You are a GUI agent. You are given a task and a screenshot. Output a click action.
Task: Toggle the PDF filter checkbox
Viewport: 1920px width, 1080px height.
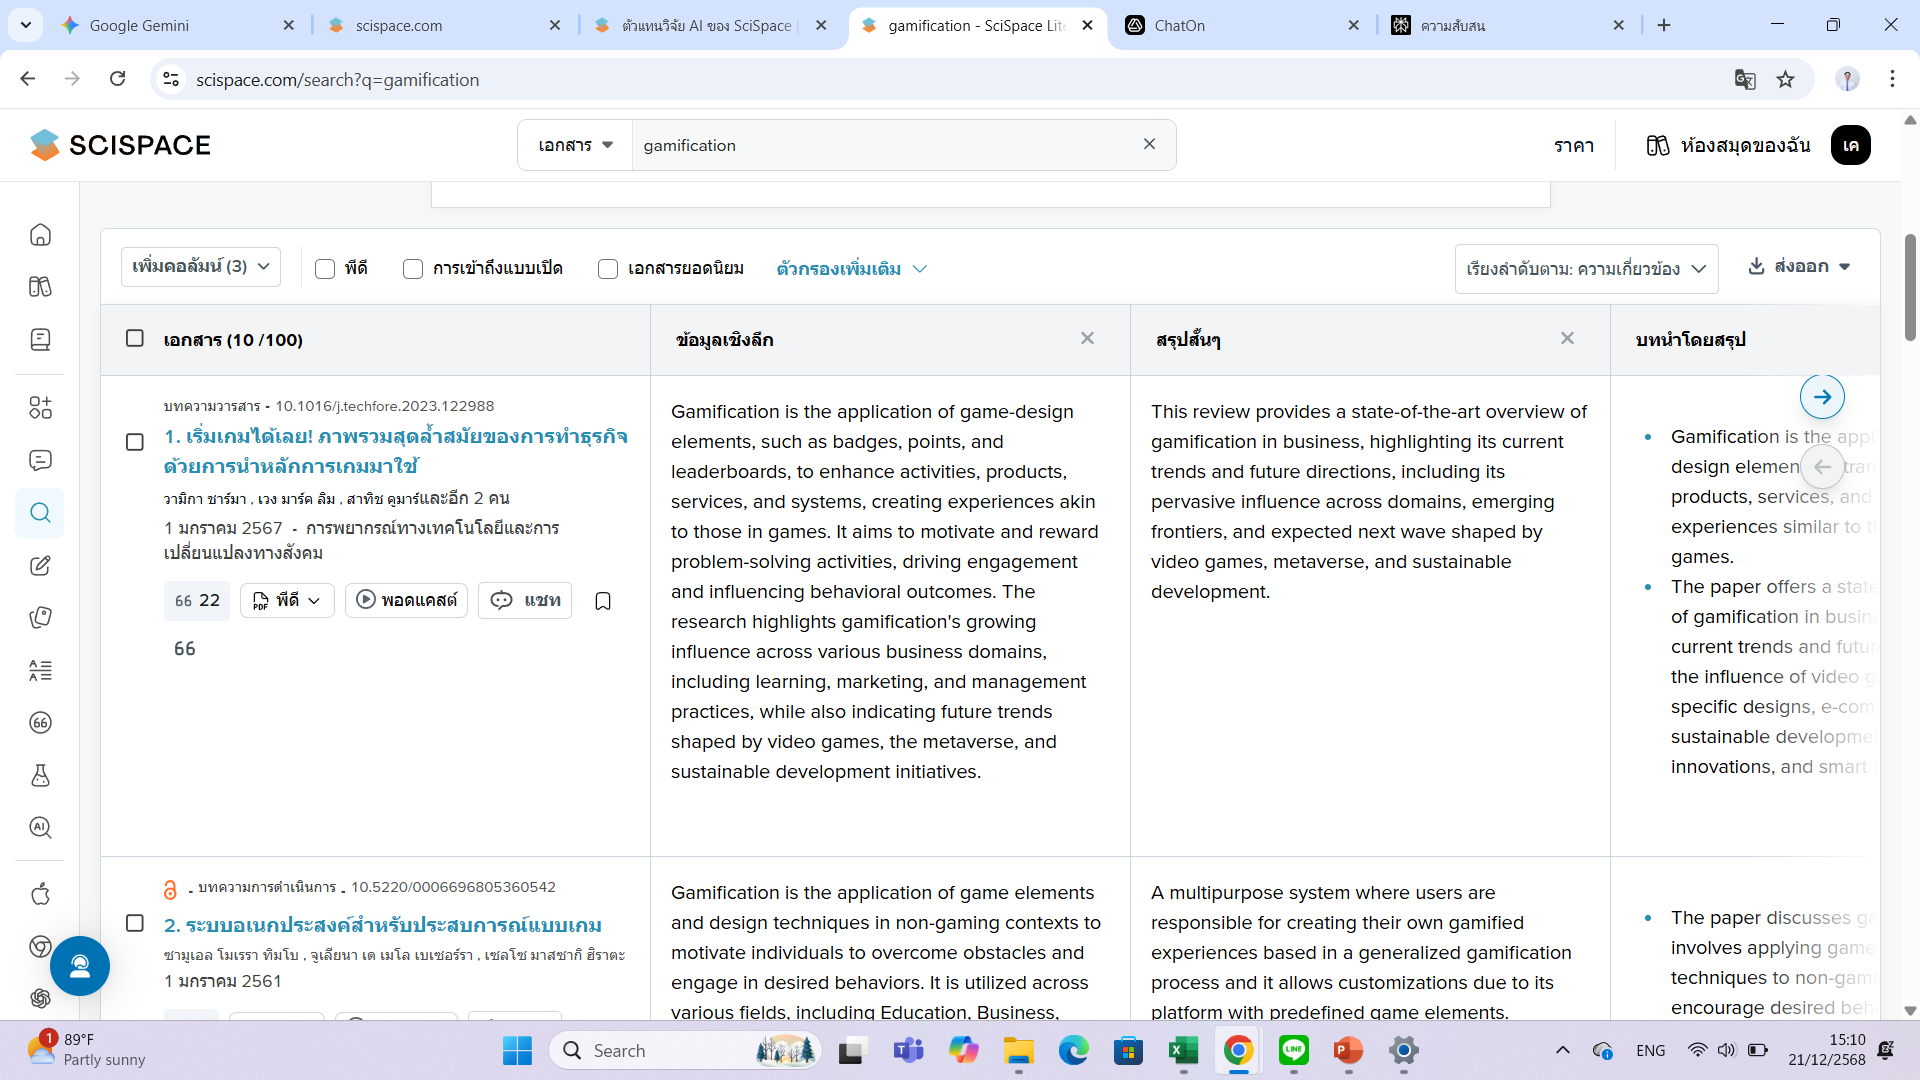pyautogui.click(x=325, y=269)
